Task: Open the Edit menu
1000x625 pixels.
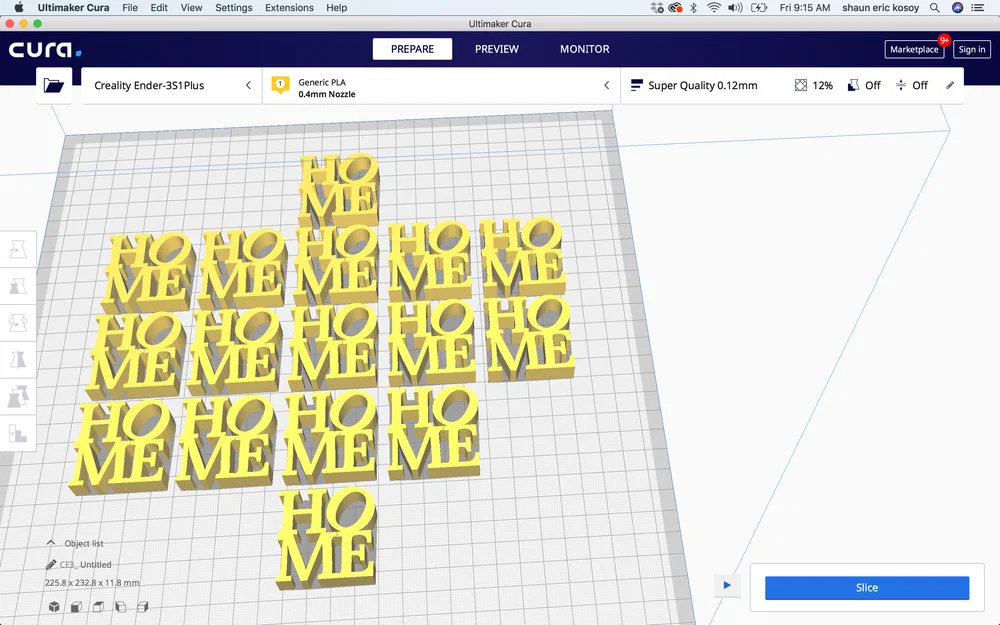Action: click(x=159, y=8)
